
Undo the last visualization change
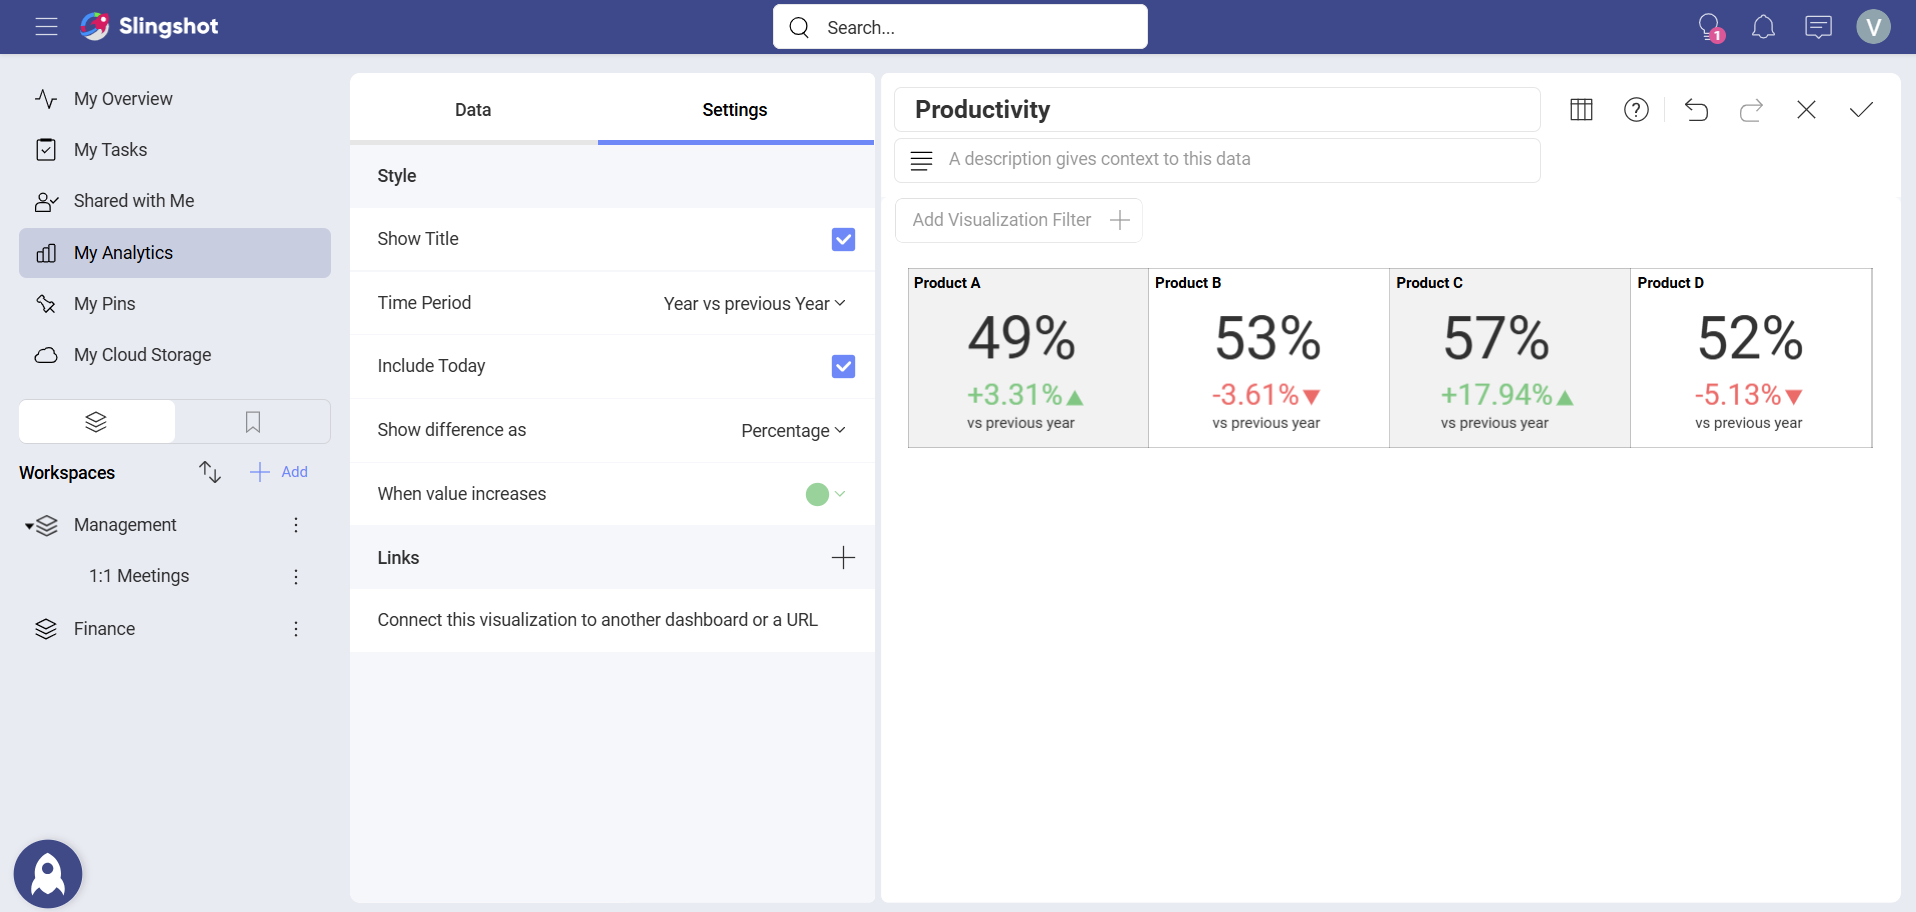[x=1697, y=110]
